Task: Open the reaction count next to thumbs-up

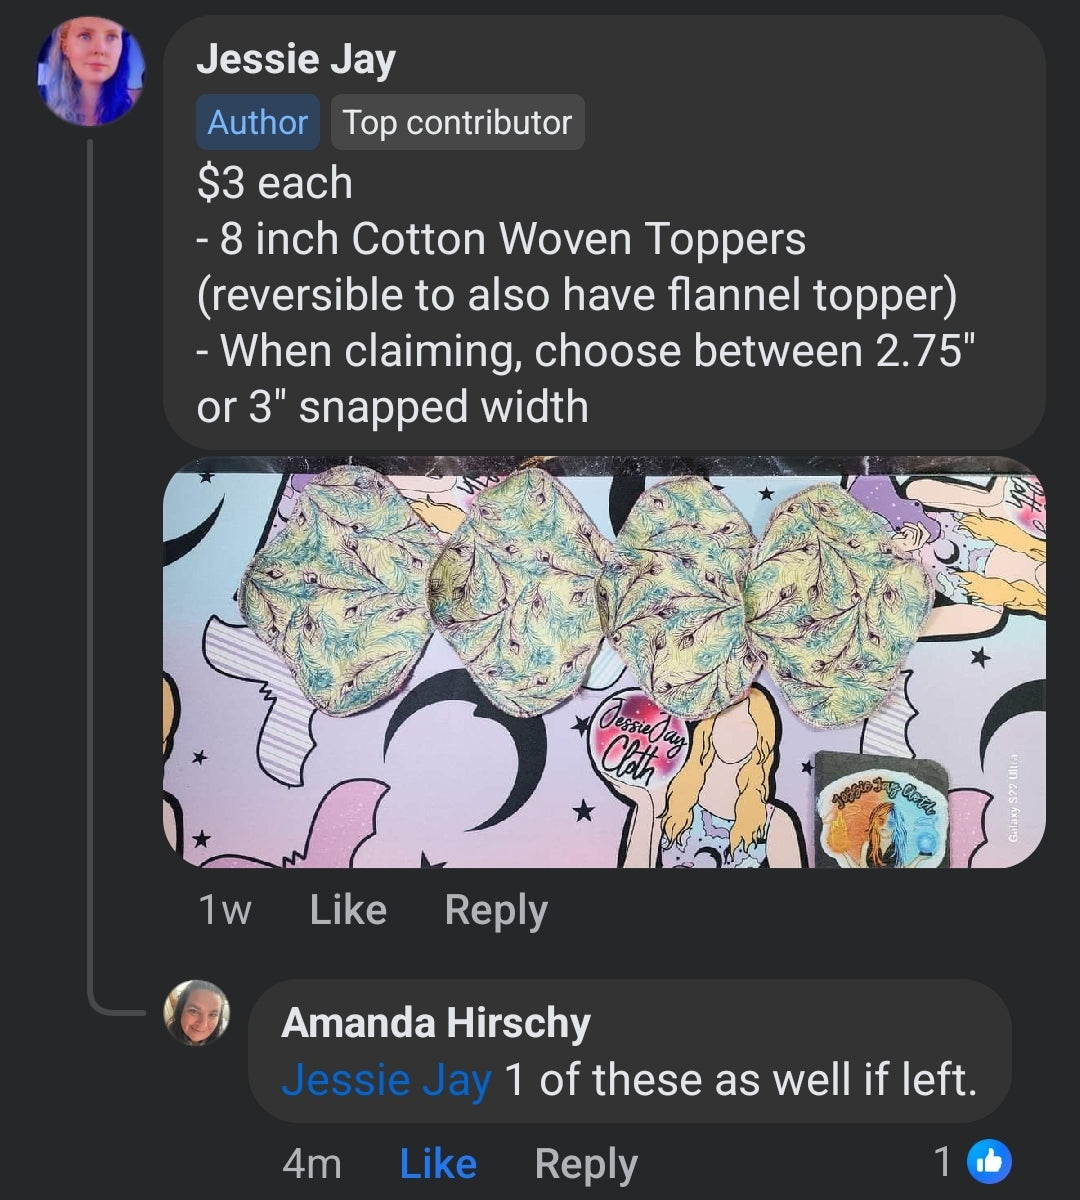Action: [942, 1162]
